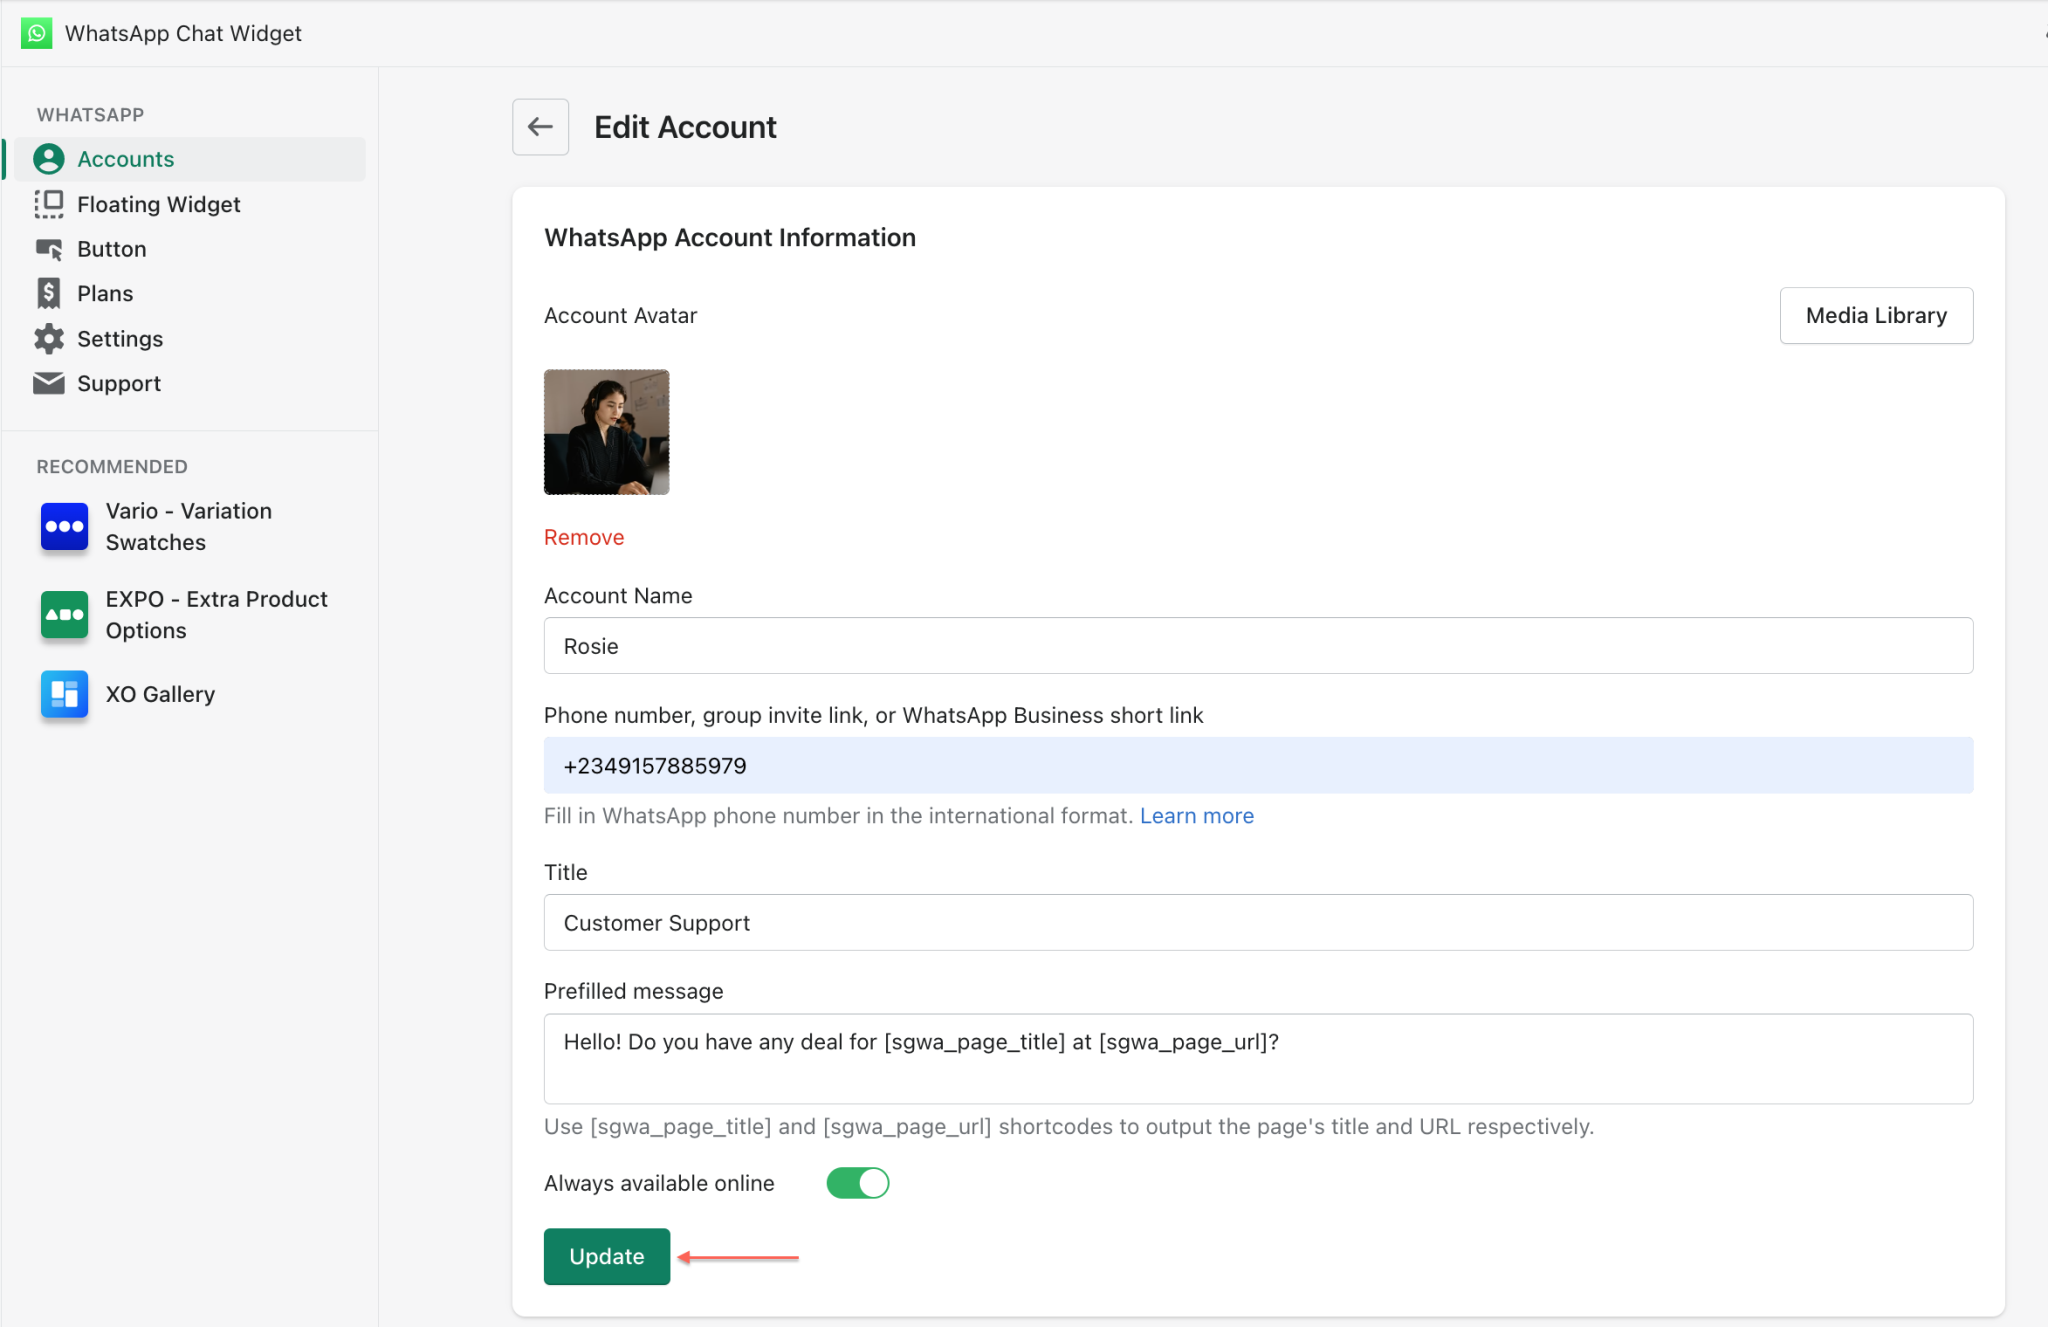Focus the Account Name field with Rosie
Image resolution: width=2048 pixels, height=1327 pixels.
1258,646
